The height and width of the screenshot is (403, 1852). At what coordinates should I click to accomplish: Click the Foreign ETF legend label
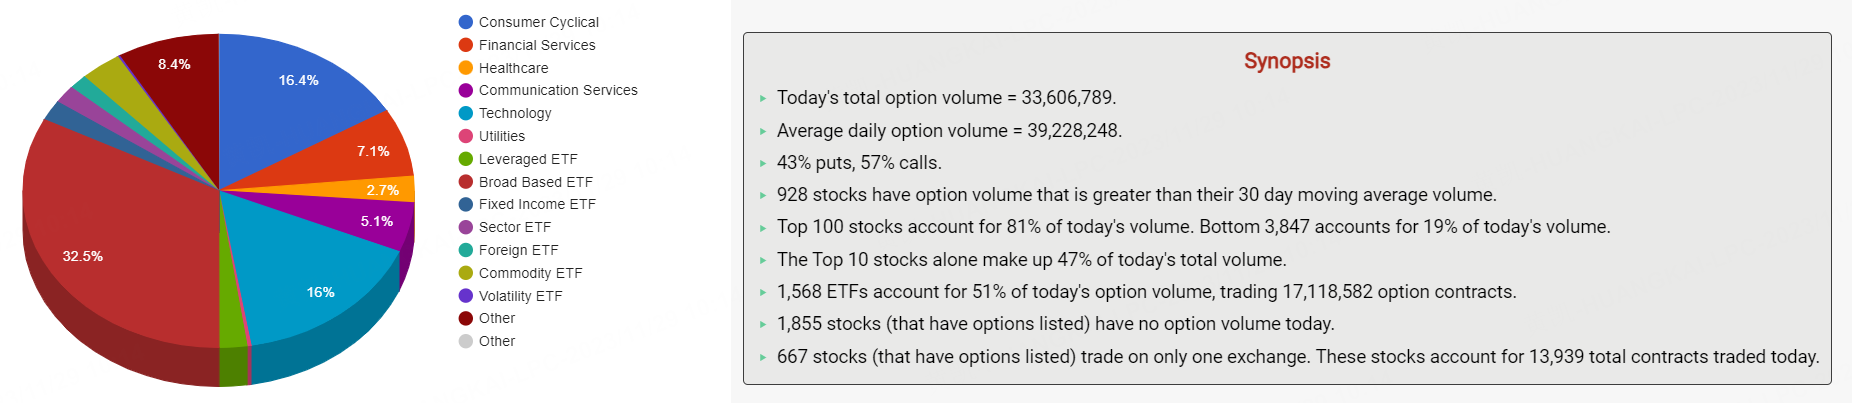click(x=518, y=250)
